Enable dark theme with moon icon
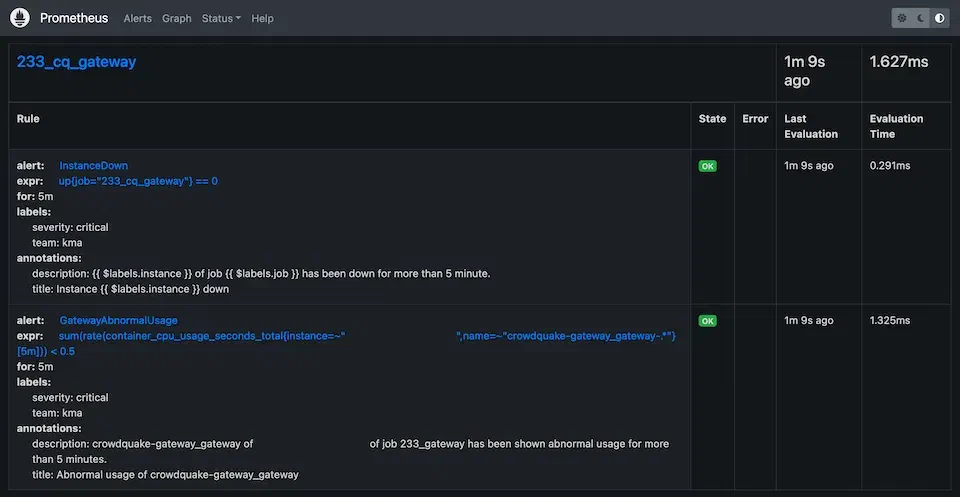 [921, 18]
